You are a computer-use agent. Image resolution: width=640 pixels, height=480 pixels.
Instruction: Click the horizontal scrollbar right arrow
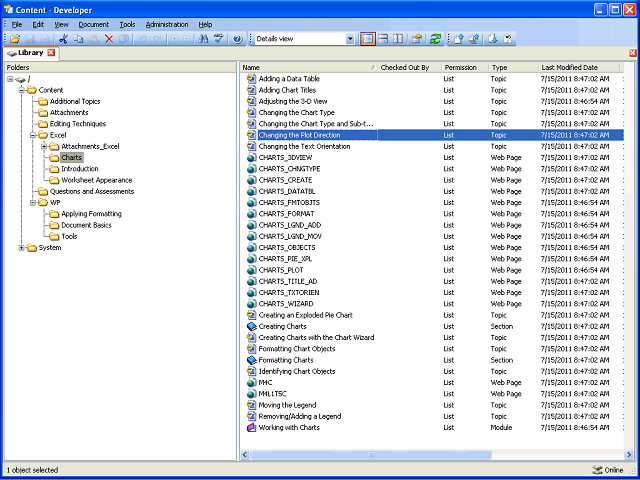click(x=629, y=454)
